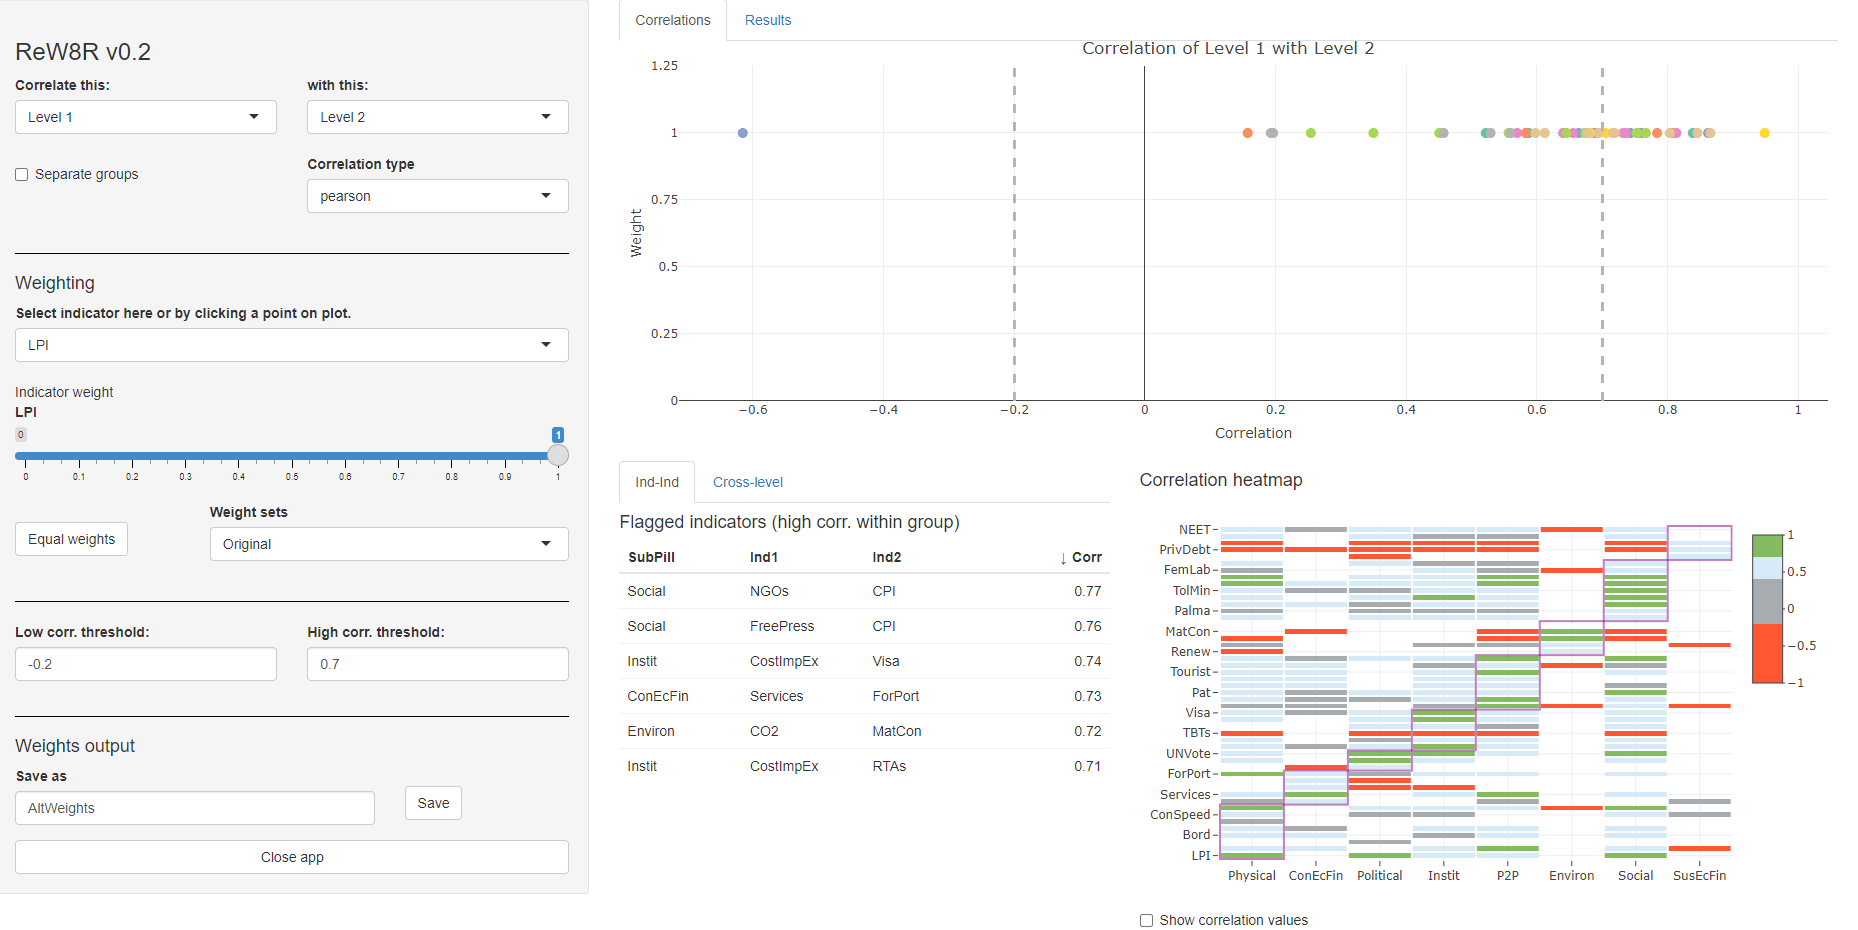Click the NGOs cell in table
Viewport: 1858px width, 930px height.
(x=769, y=591)
